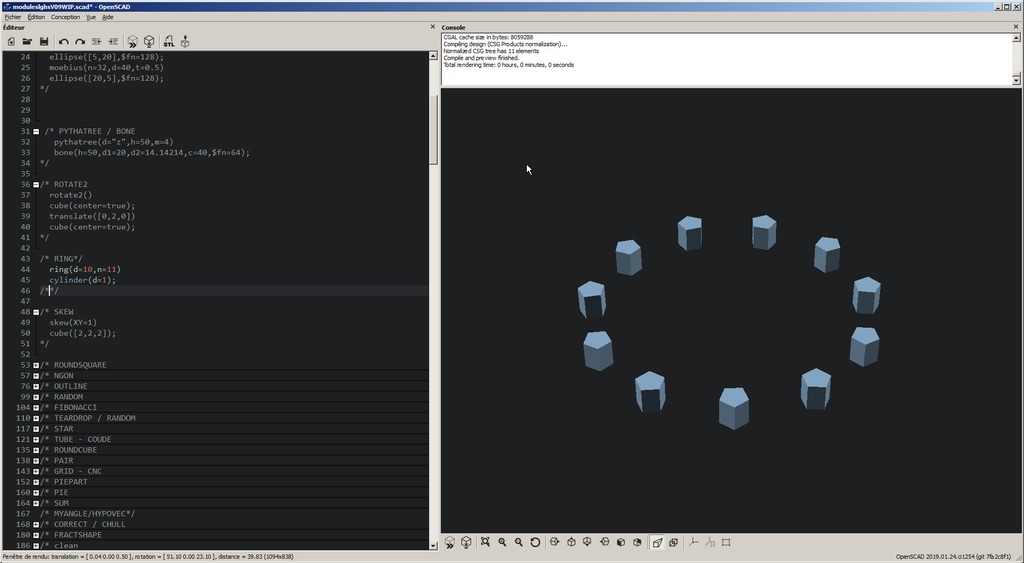Image resolution: width=1024 pixels, height=563 pixels.
Task: Save the file with the floppy disk icon
Action: 44,42
